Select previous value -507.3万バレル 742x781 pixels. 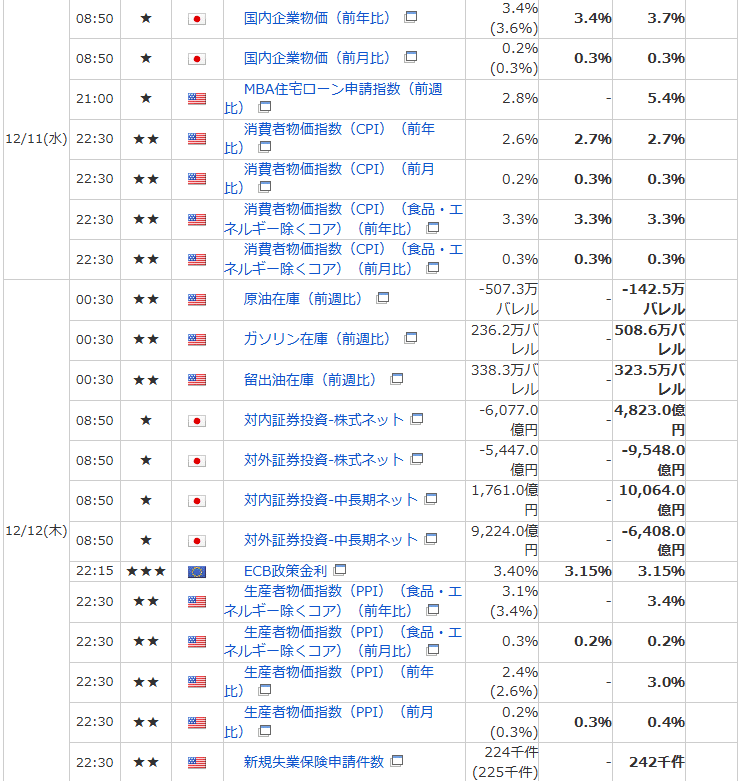coord(508,299)
